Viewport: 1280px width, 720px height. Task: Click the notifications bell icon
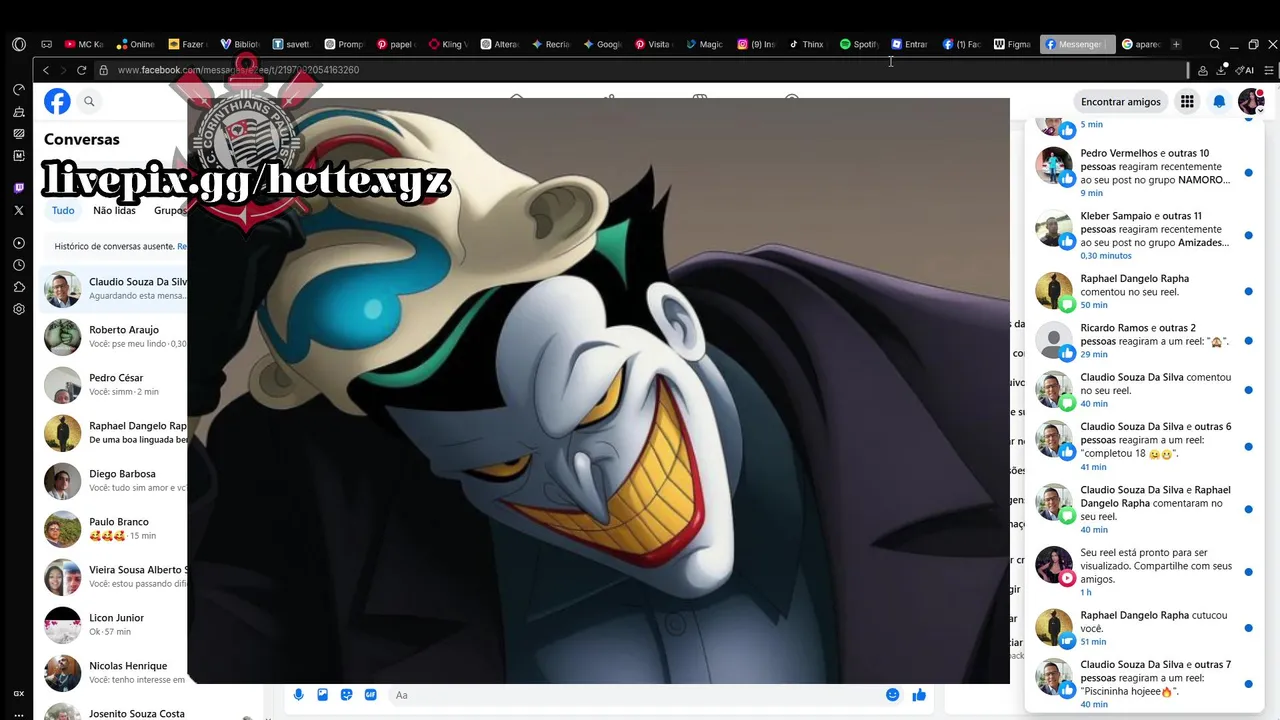coord(1219,101)
